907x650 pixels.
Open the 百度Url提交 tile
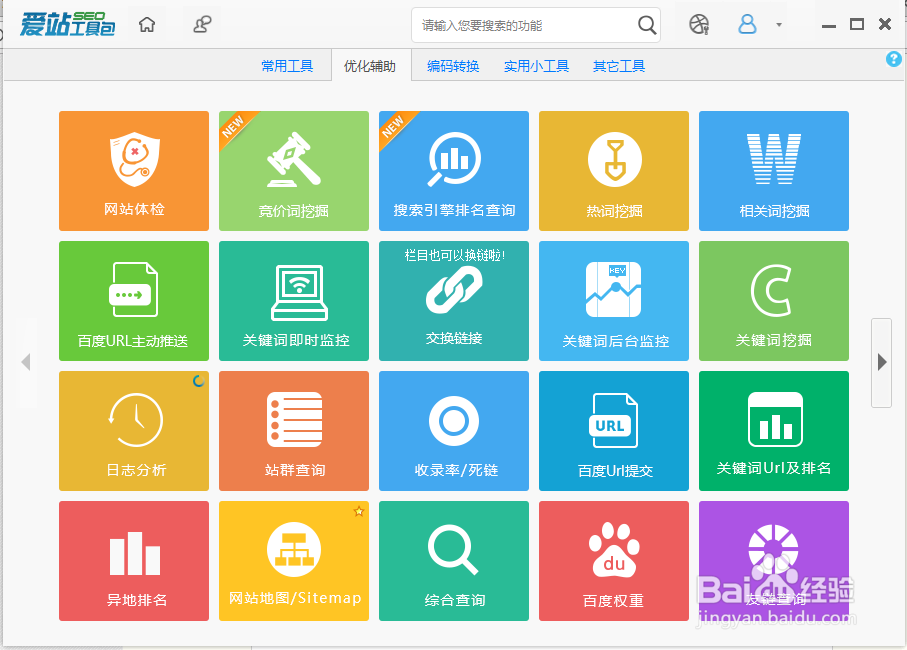614,431
